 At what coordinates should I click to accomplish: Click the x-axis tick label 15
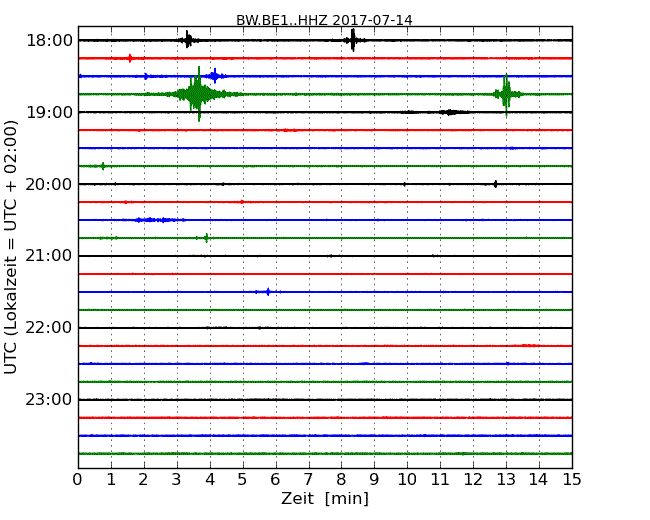pos(572,480)
